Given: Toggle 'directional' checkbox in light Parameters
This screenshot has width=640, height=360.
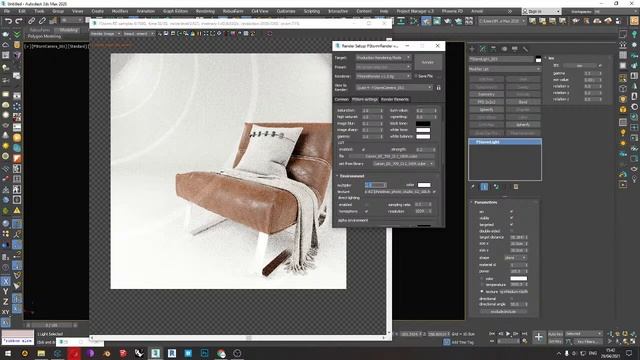Looking at the screenshot, I should (511, 298).
